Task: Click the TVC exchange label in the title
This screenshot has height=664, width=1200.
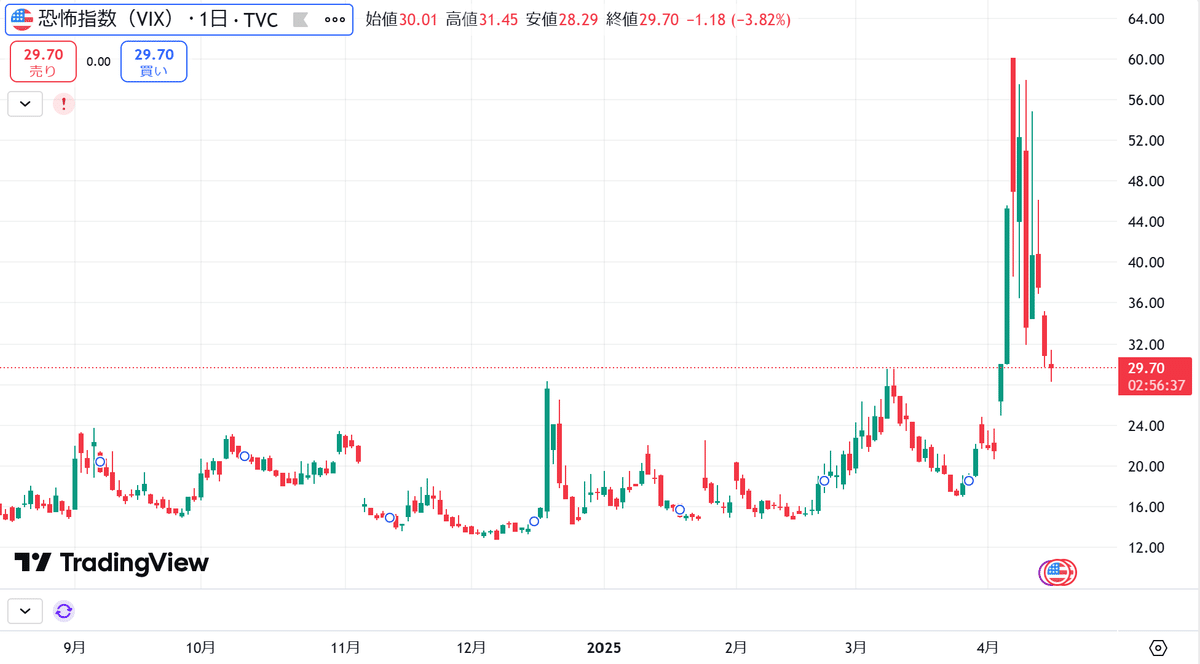Action: (x=262, y=20)
